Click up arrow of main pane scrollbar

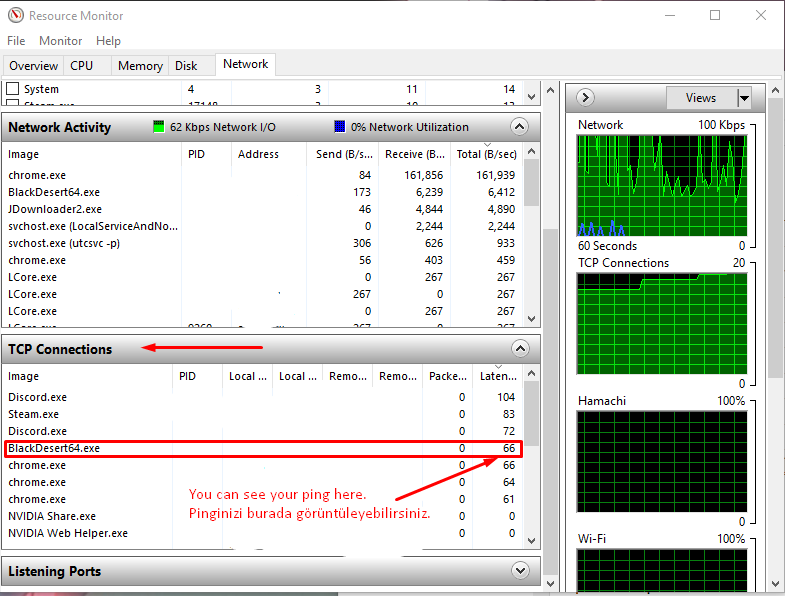tap(550, 90)
